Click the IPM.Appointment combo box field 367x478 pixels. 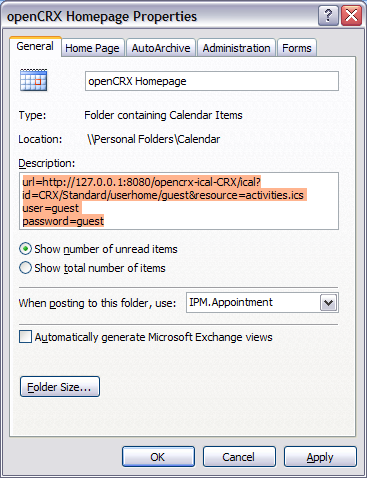[262, 303]
